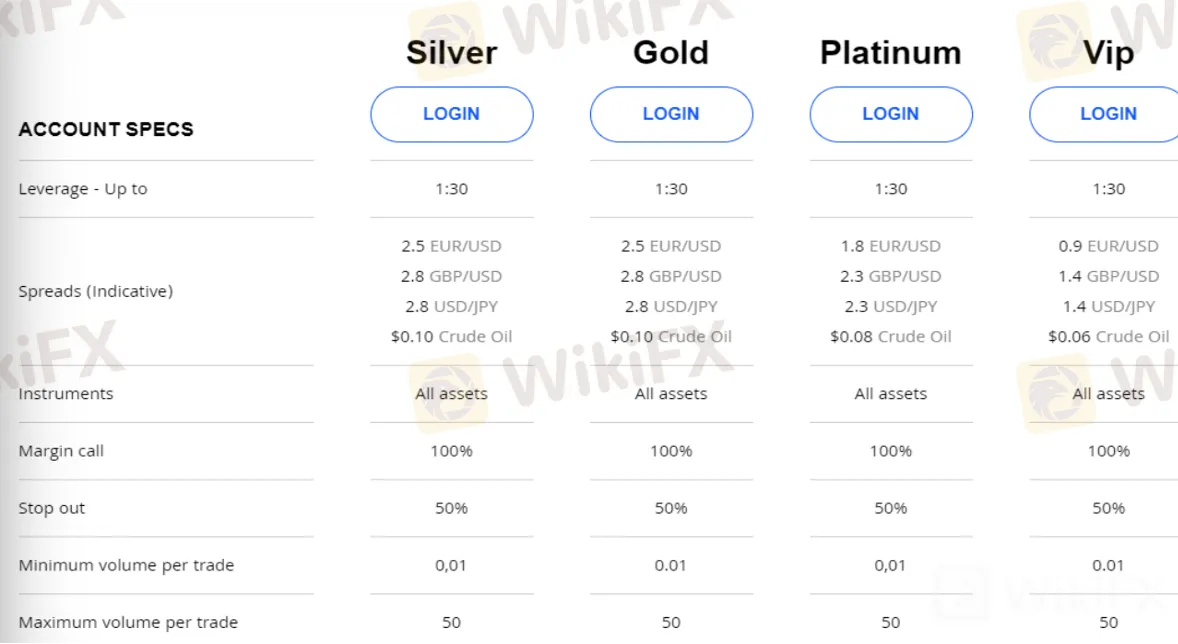
Task: Click the Spreads (Indicative) row label
Action: [95, 292]
